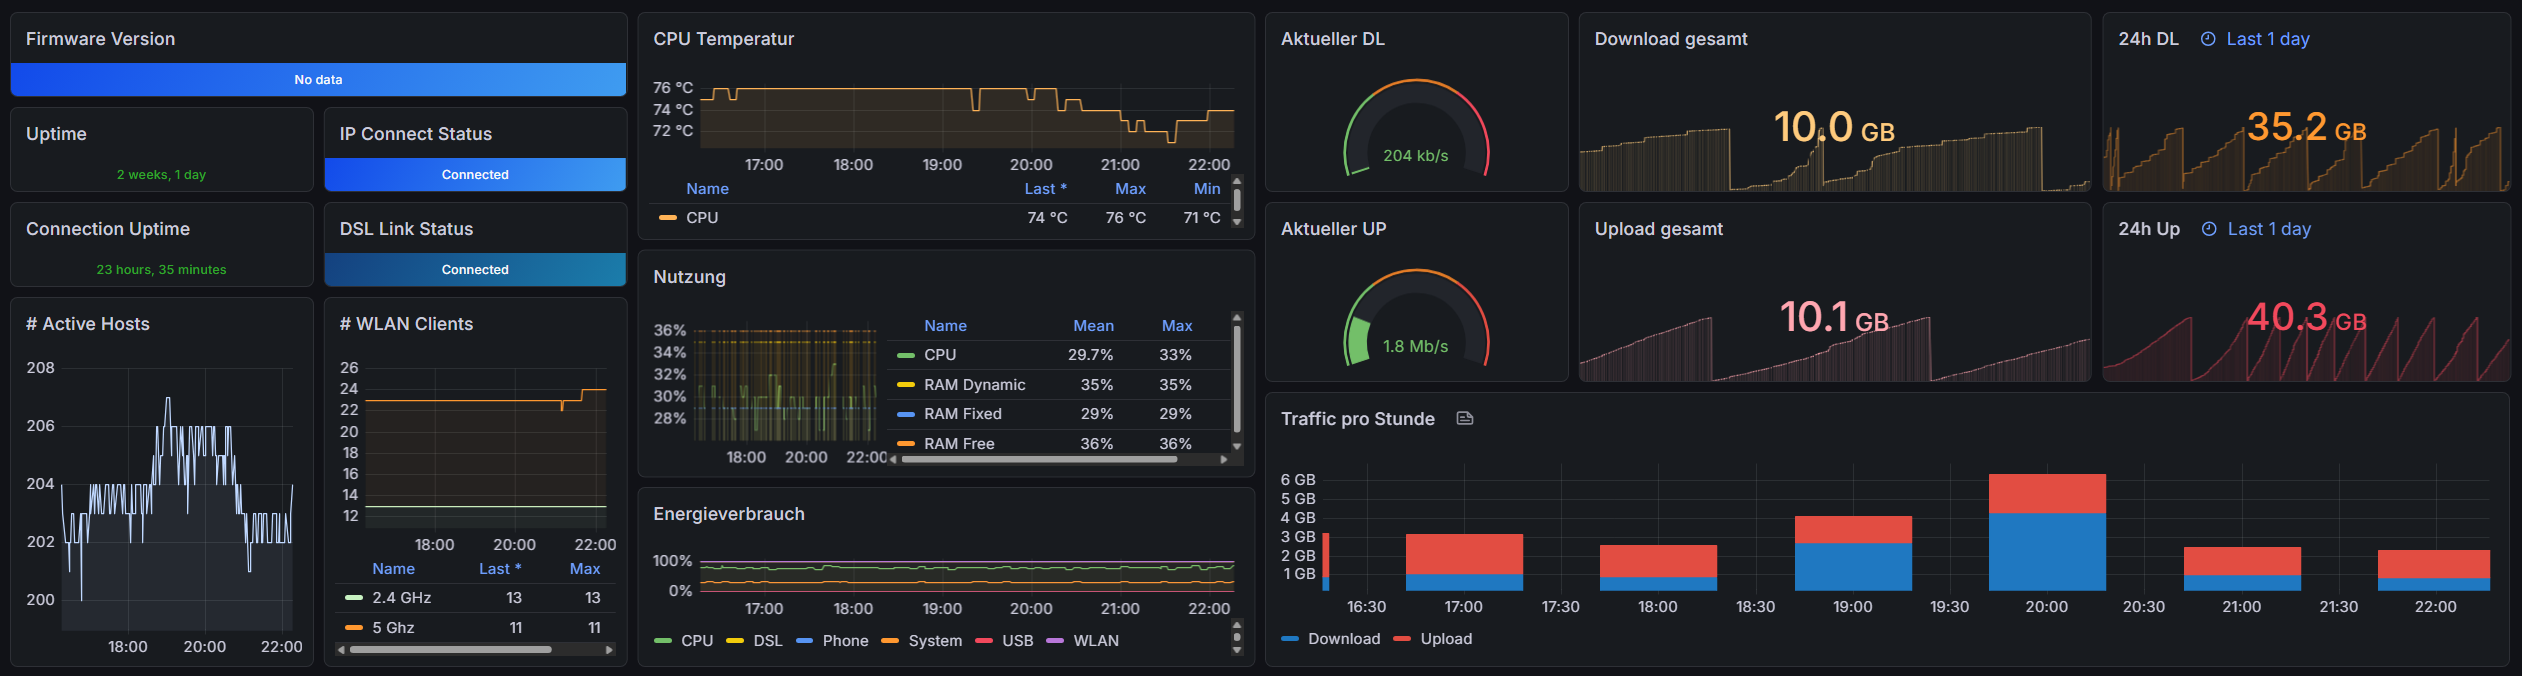
Task: Click the Last 1 day link on 24h DL
Action: 2268,39
